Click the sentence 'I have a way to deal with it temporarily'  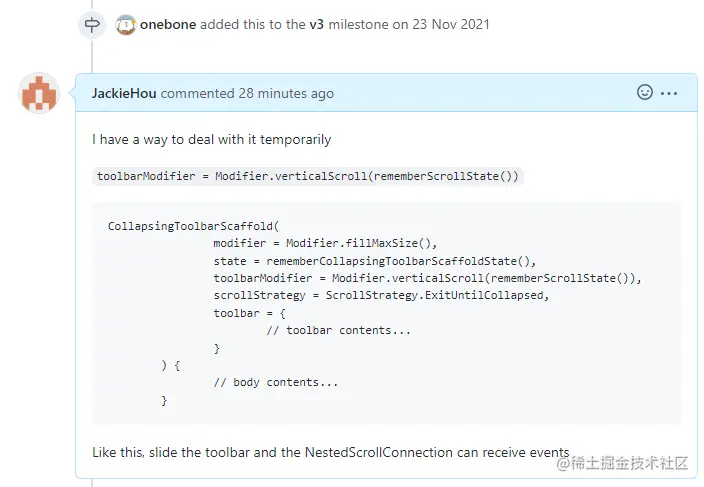coord(211,140)
